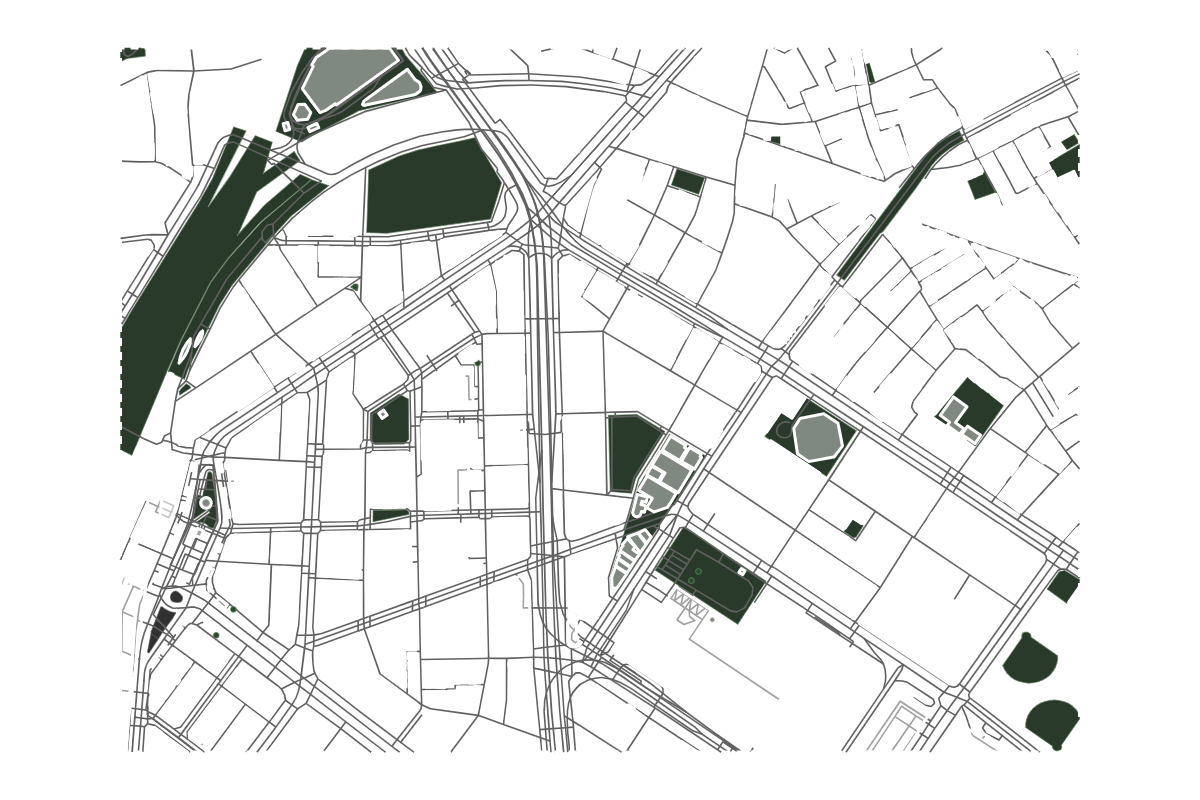This screenshot has height=800, width=1200.
Task: Select the dark green square with white diamond
Action: 389,421
